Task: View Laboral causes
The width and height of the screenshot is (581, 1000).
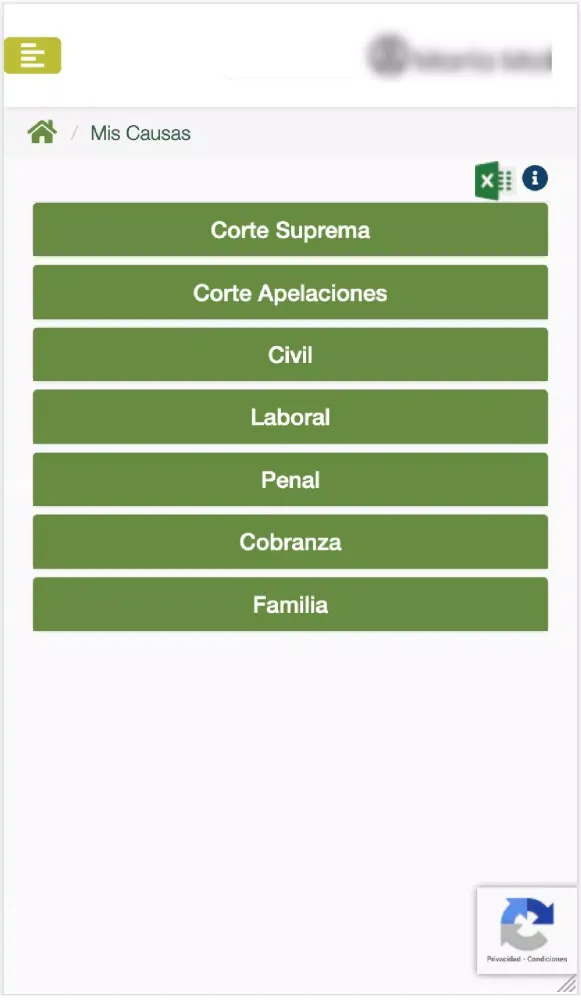Action: (290, 417)
